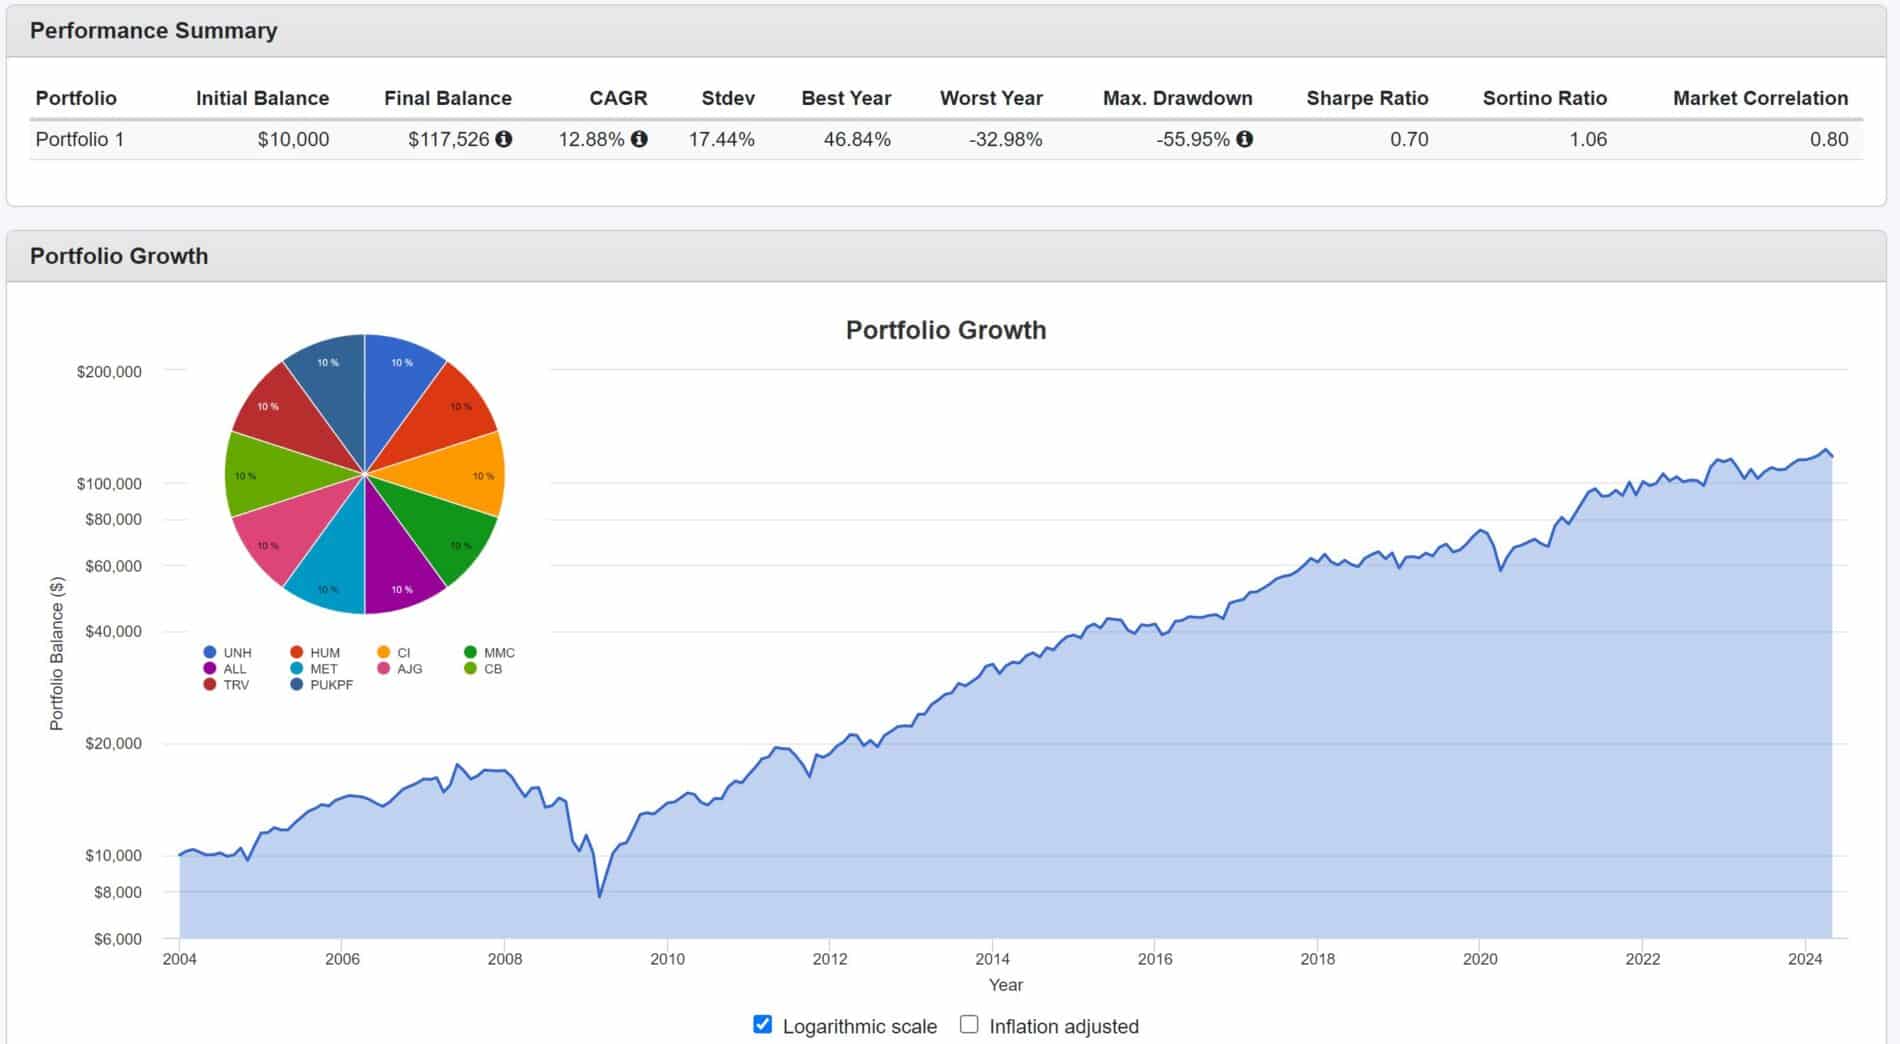Click the Performance Summary panel header
The width and height of the screenshot is (1900, 1044).
(x=154, y=31)
